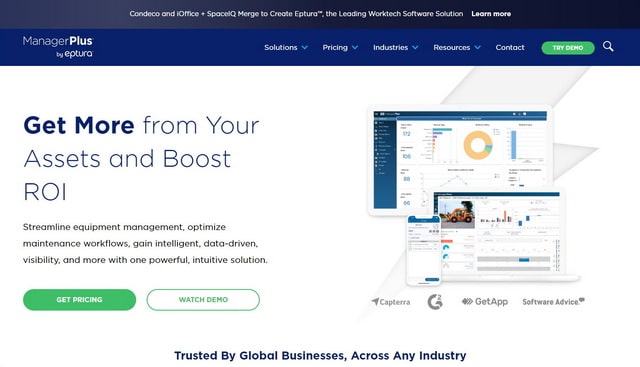This screenshot has height=367, width=640.
Task: Open the Resources nav item
Action: click(452, 47)
